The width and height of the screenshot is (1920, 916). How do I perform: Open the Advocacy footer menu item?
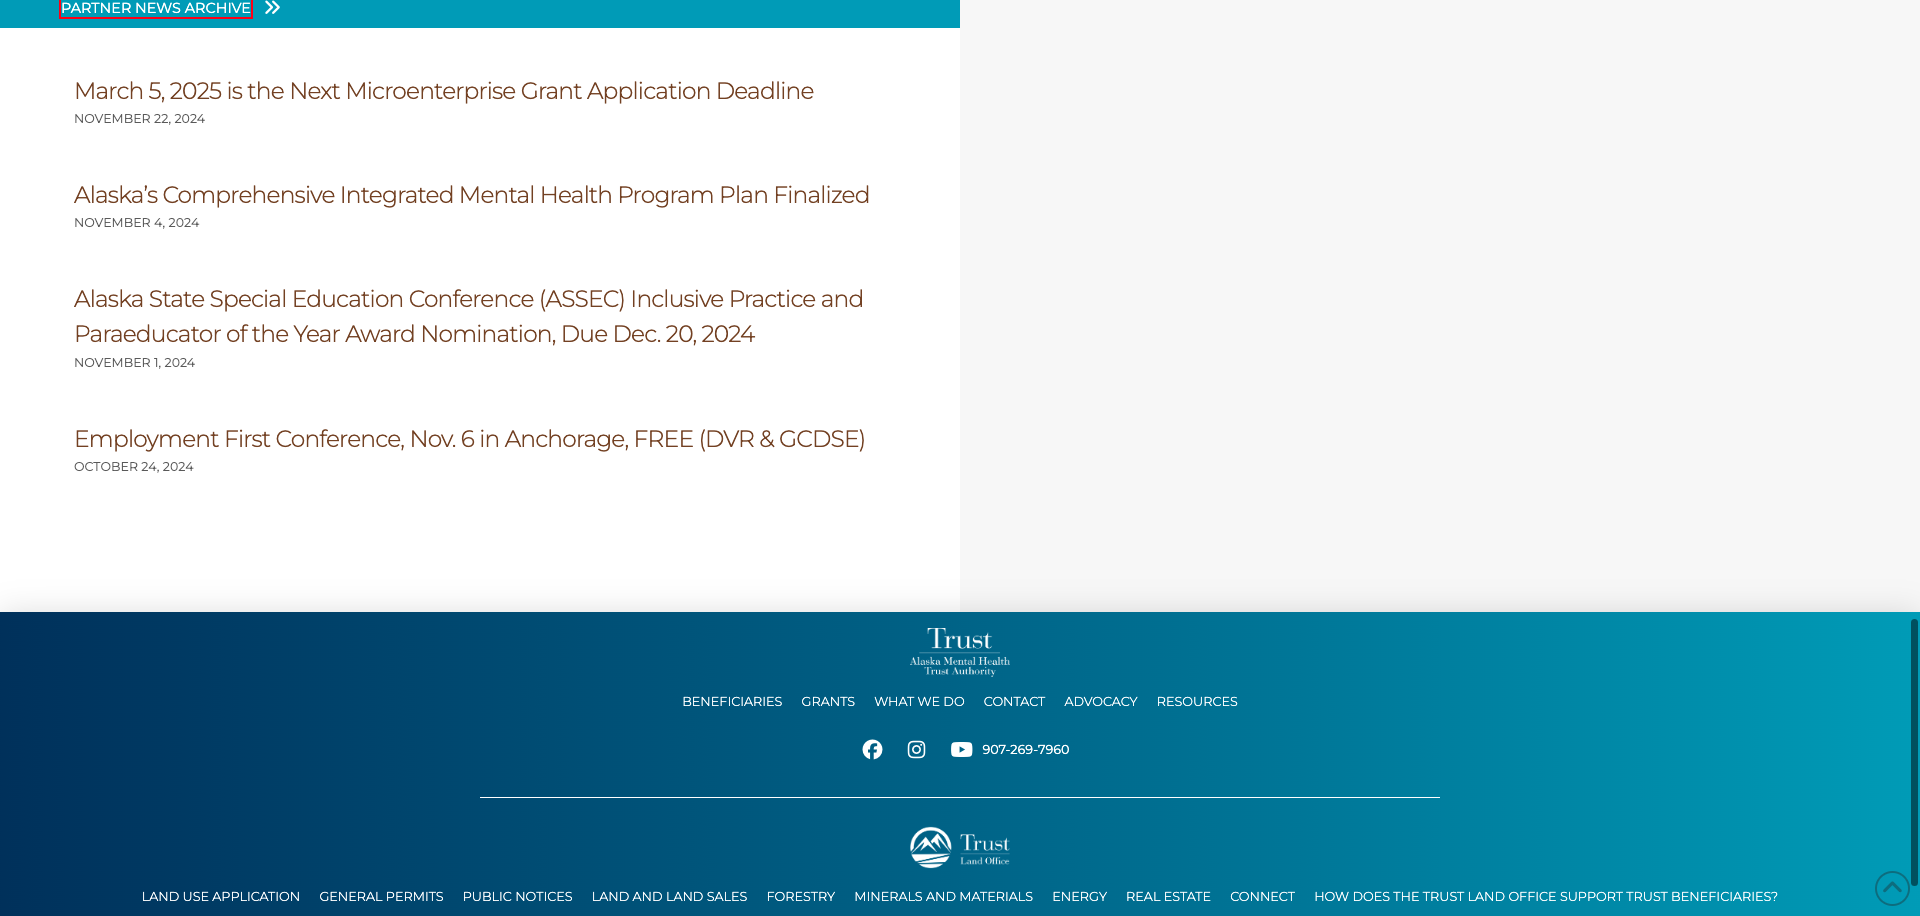point(1100,702)
